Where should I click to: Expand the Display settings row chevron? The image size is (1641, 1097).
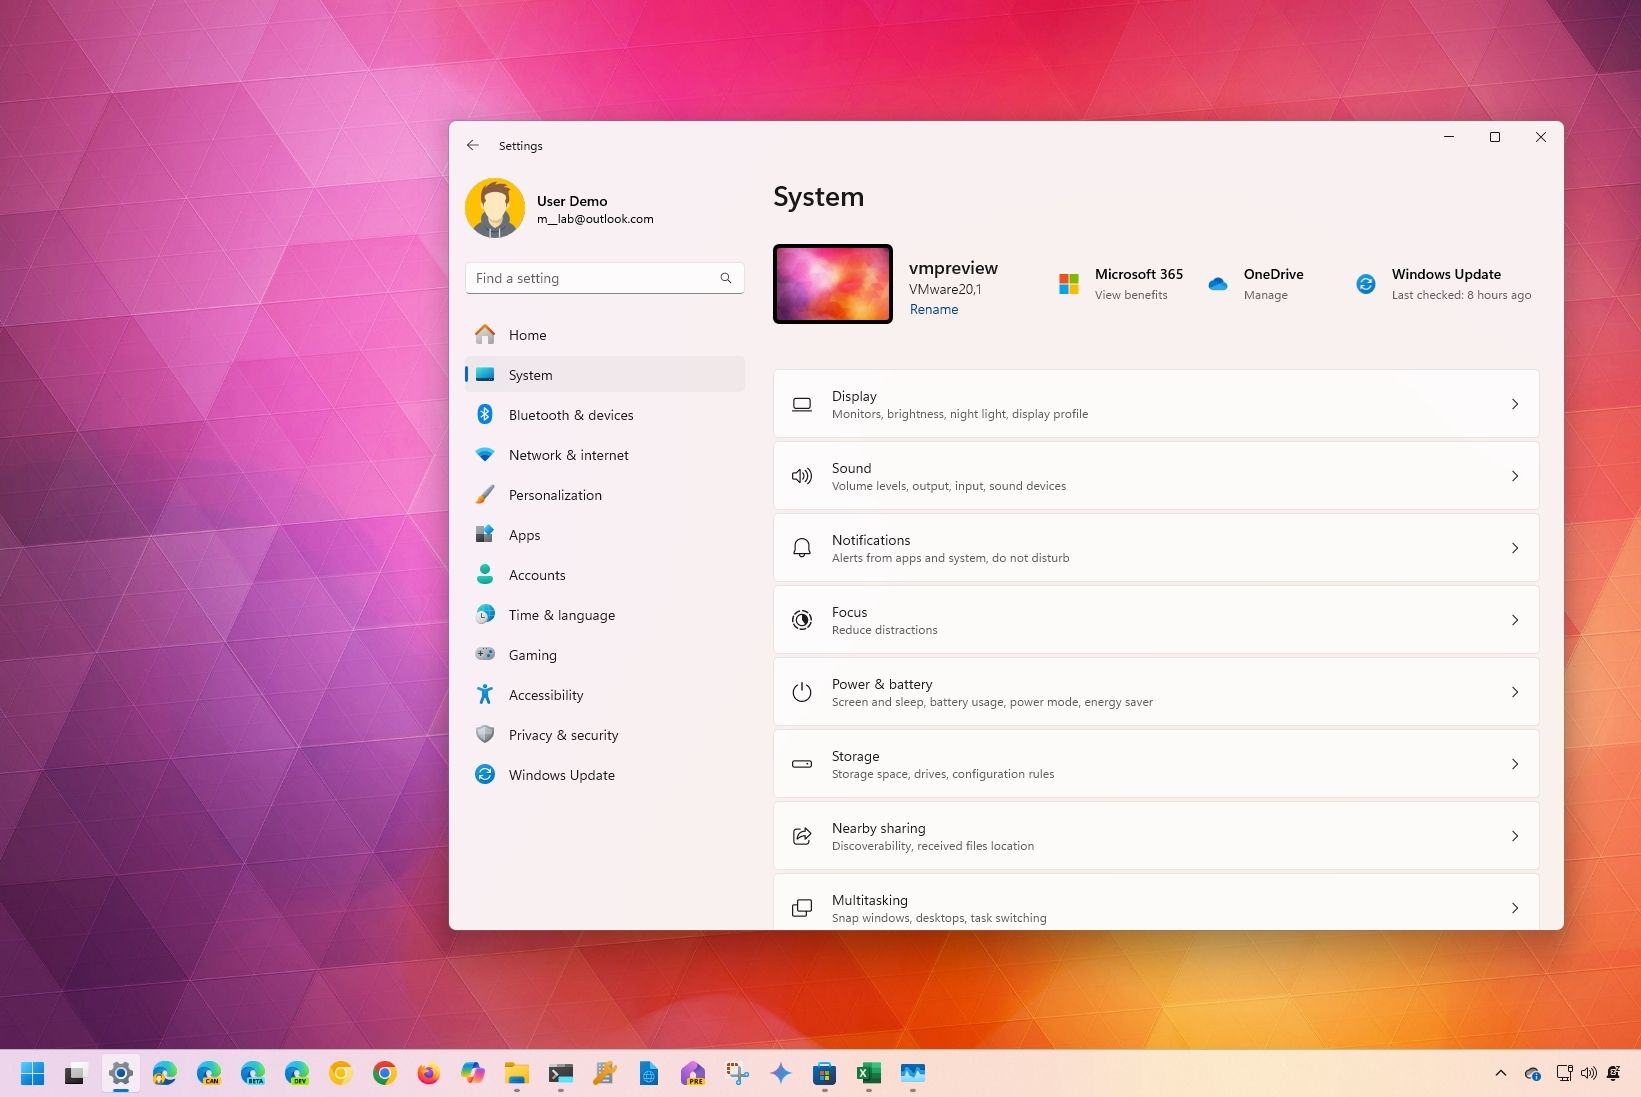pyautogui.click(x=1515, y=404)
